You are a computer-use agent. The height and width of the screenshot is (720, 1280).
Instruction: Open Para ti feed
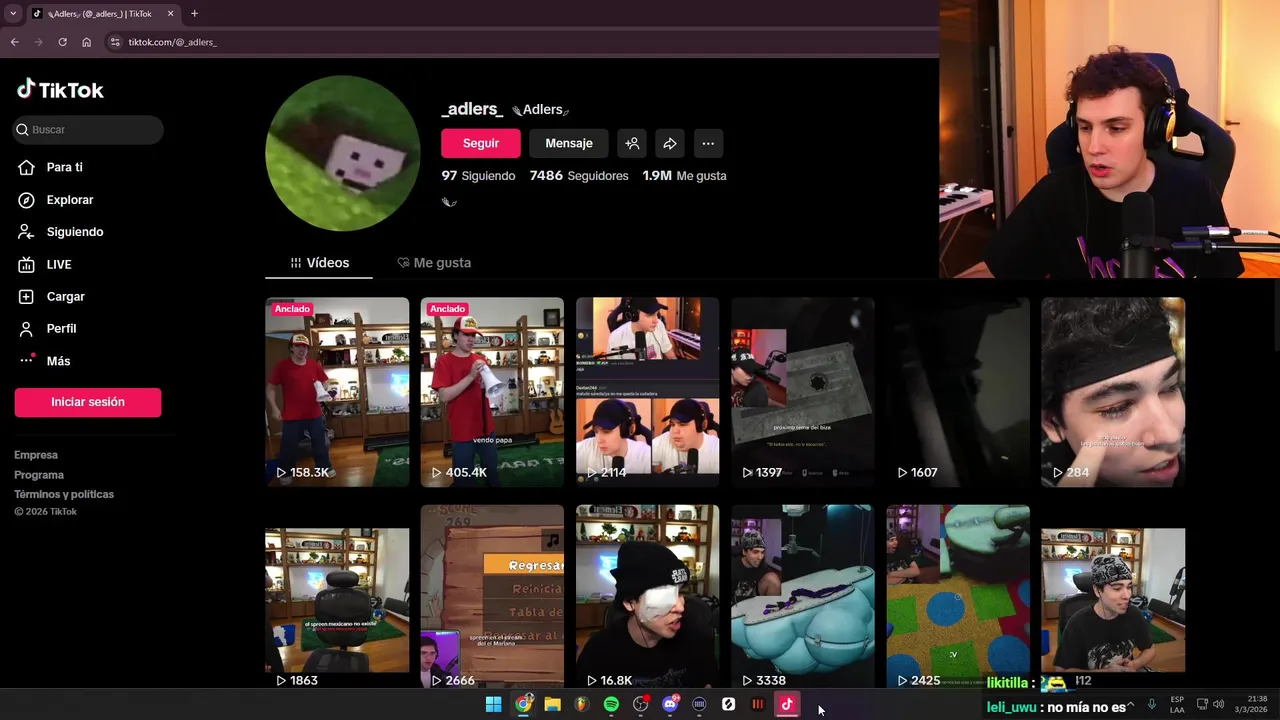pyautogui.click(x=64, y=167)
